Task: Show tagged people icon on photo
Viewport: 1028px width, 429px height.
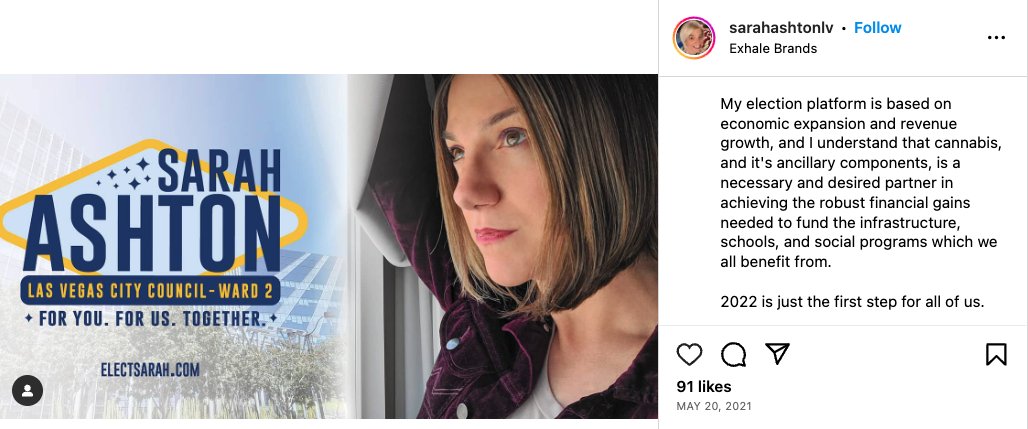Action: (27, 390)
